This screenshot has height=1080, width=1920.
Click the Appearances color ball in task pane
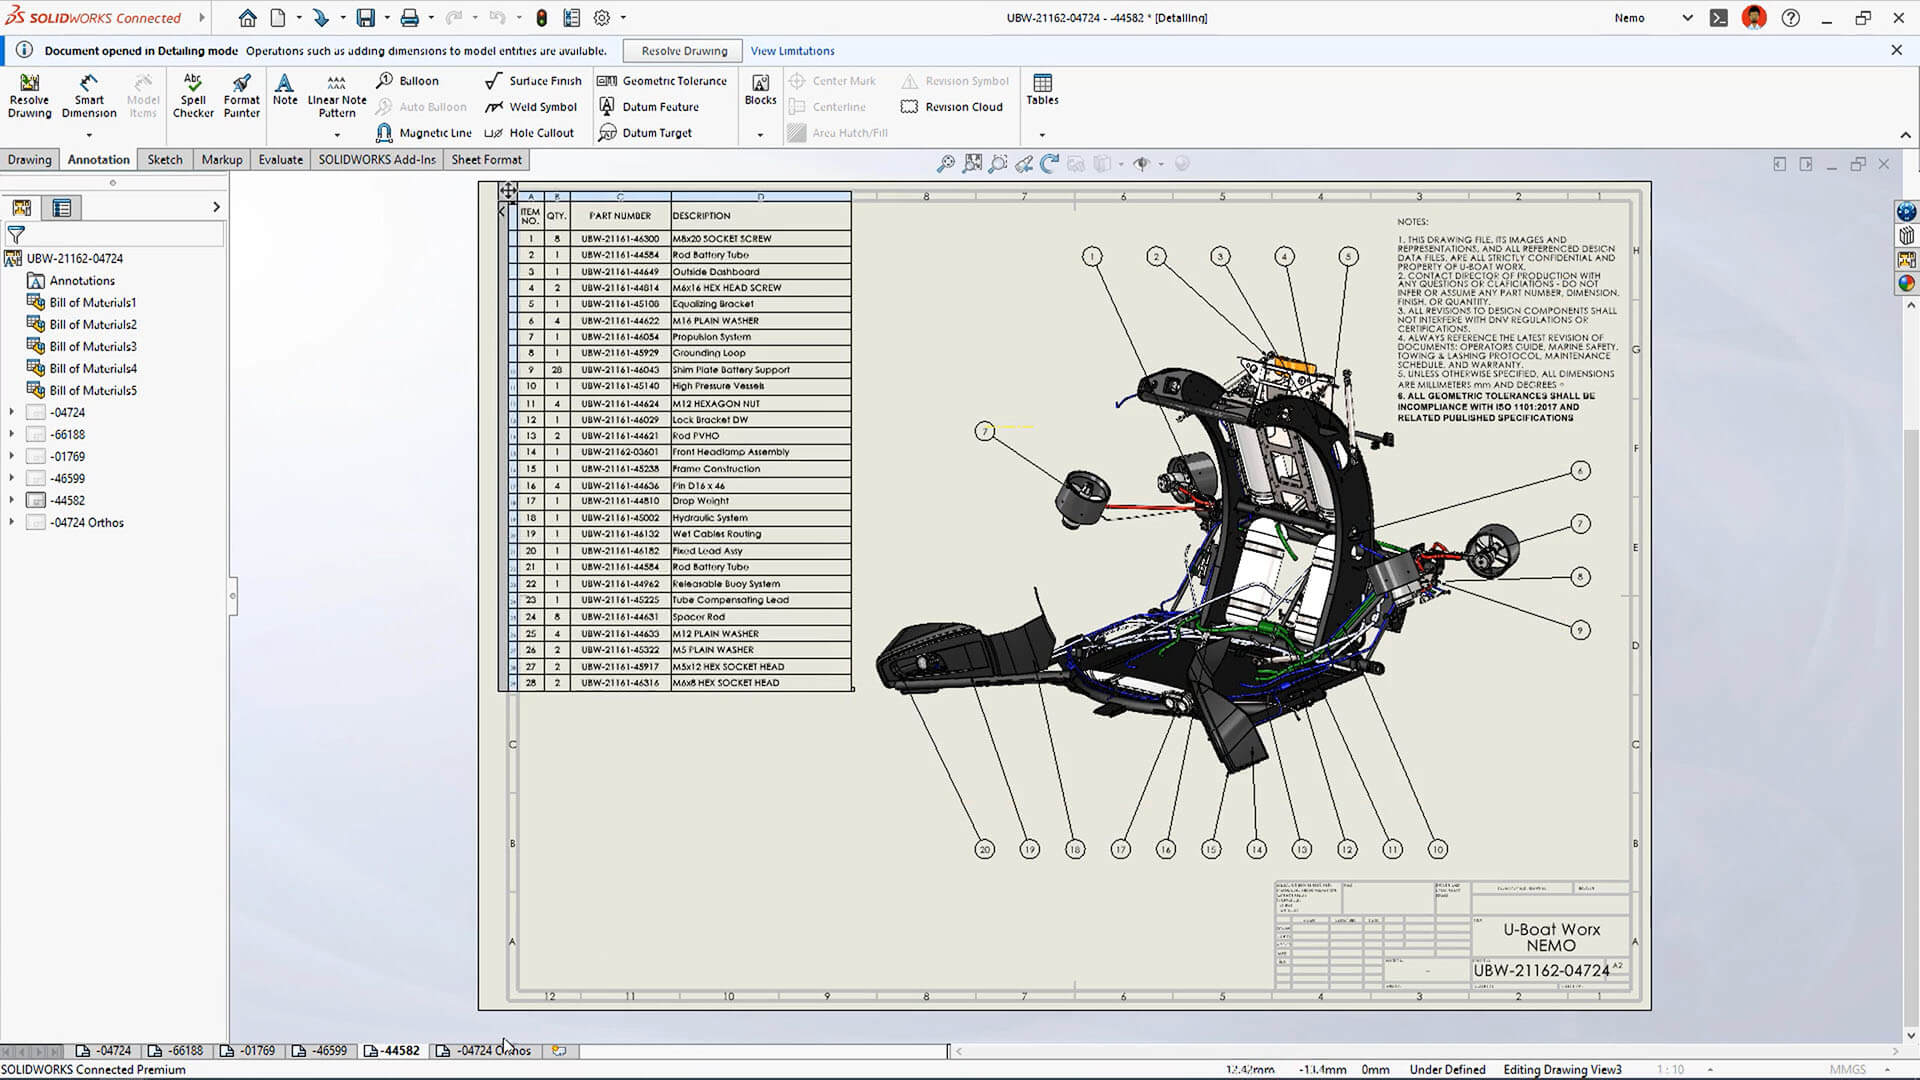1906,283
